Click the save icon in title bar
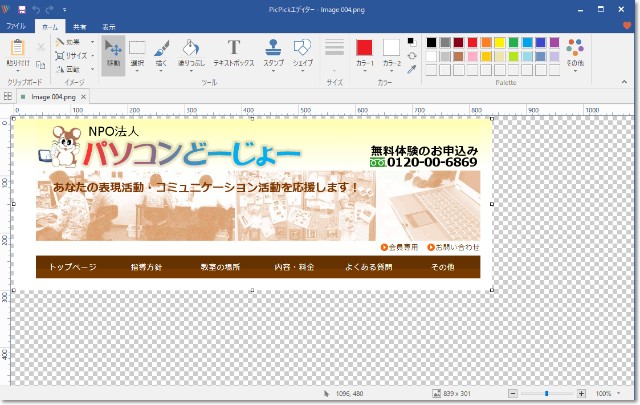This screenshot has width=640, height=405. click(x=23, y=8)
